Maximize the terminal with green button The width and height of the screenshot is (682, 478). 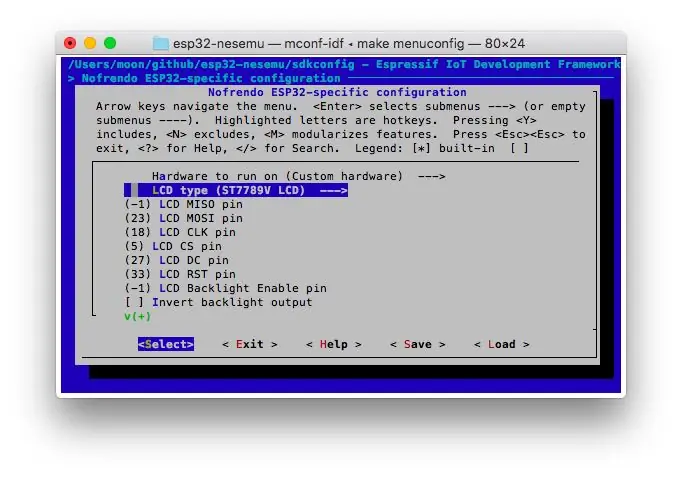[110, 43]
